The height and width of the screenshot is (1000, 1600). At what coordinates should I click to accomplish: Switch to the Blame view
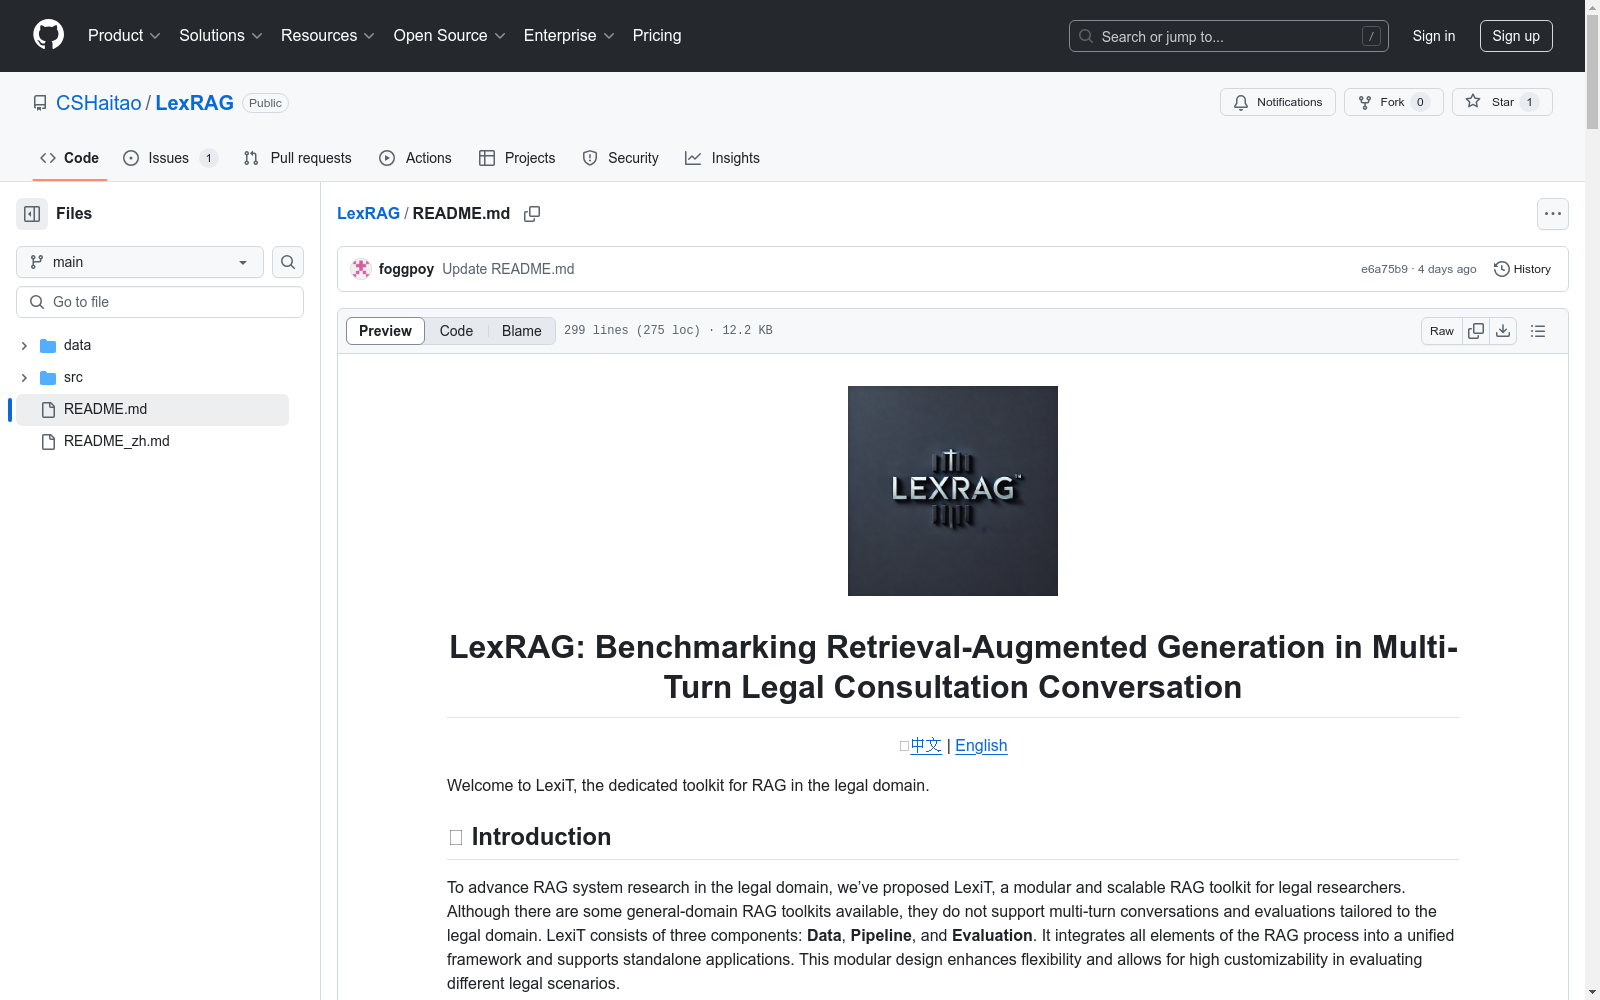tap(522, 331)
